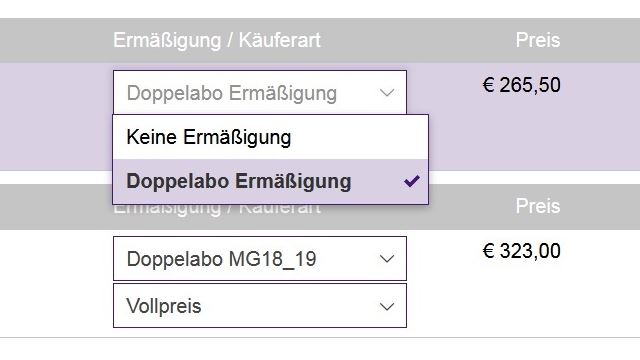Collapse the open Doppelabo Ermäßigung combo box
This screenshot has width=640, height=360.
tap(260, 93)
